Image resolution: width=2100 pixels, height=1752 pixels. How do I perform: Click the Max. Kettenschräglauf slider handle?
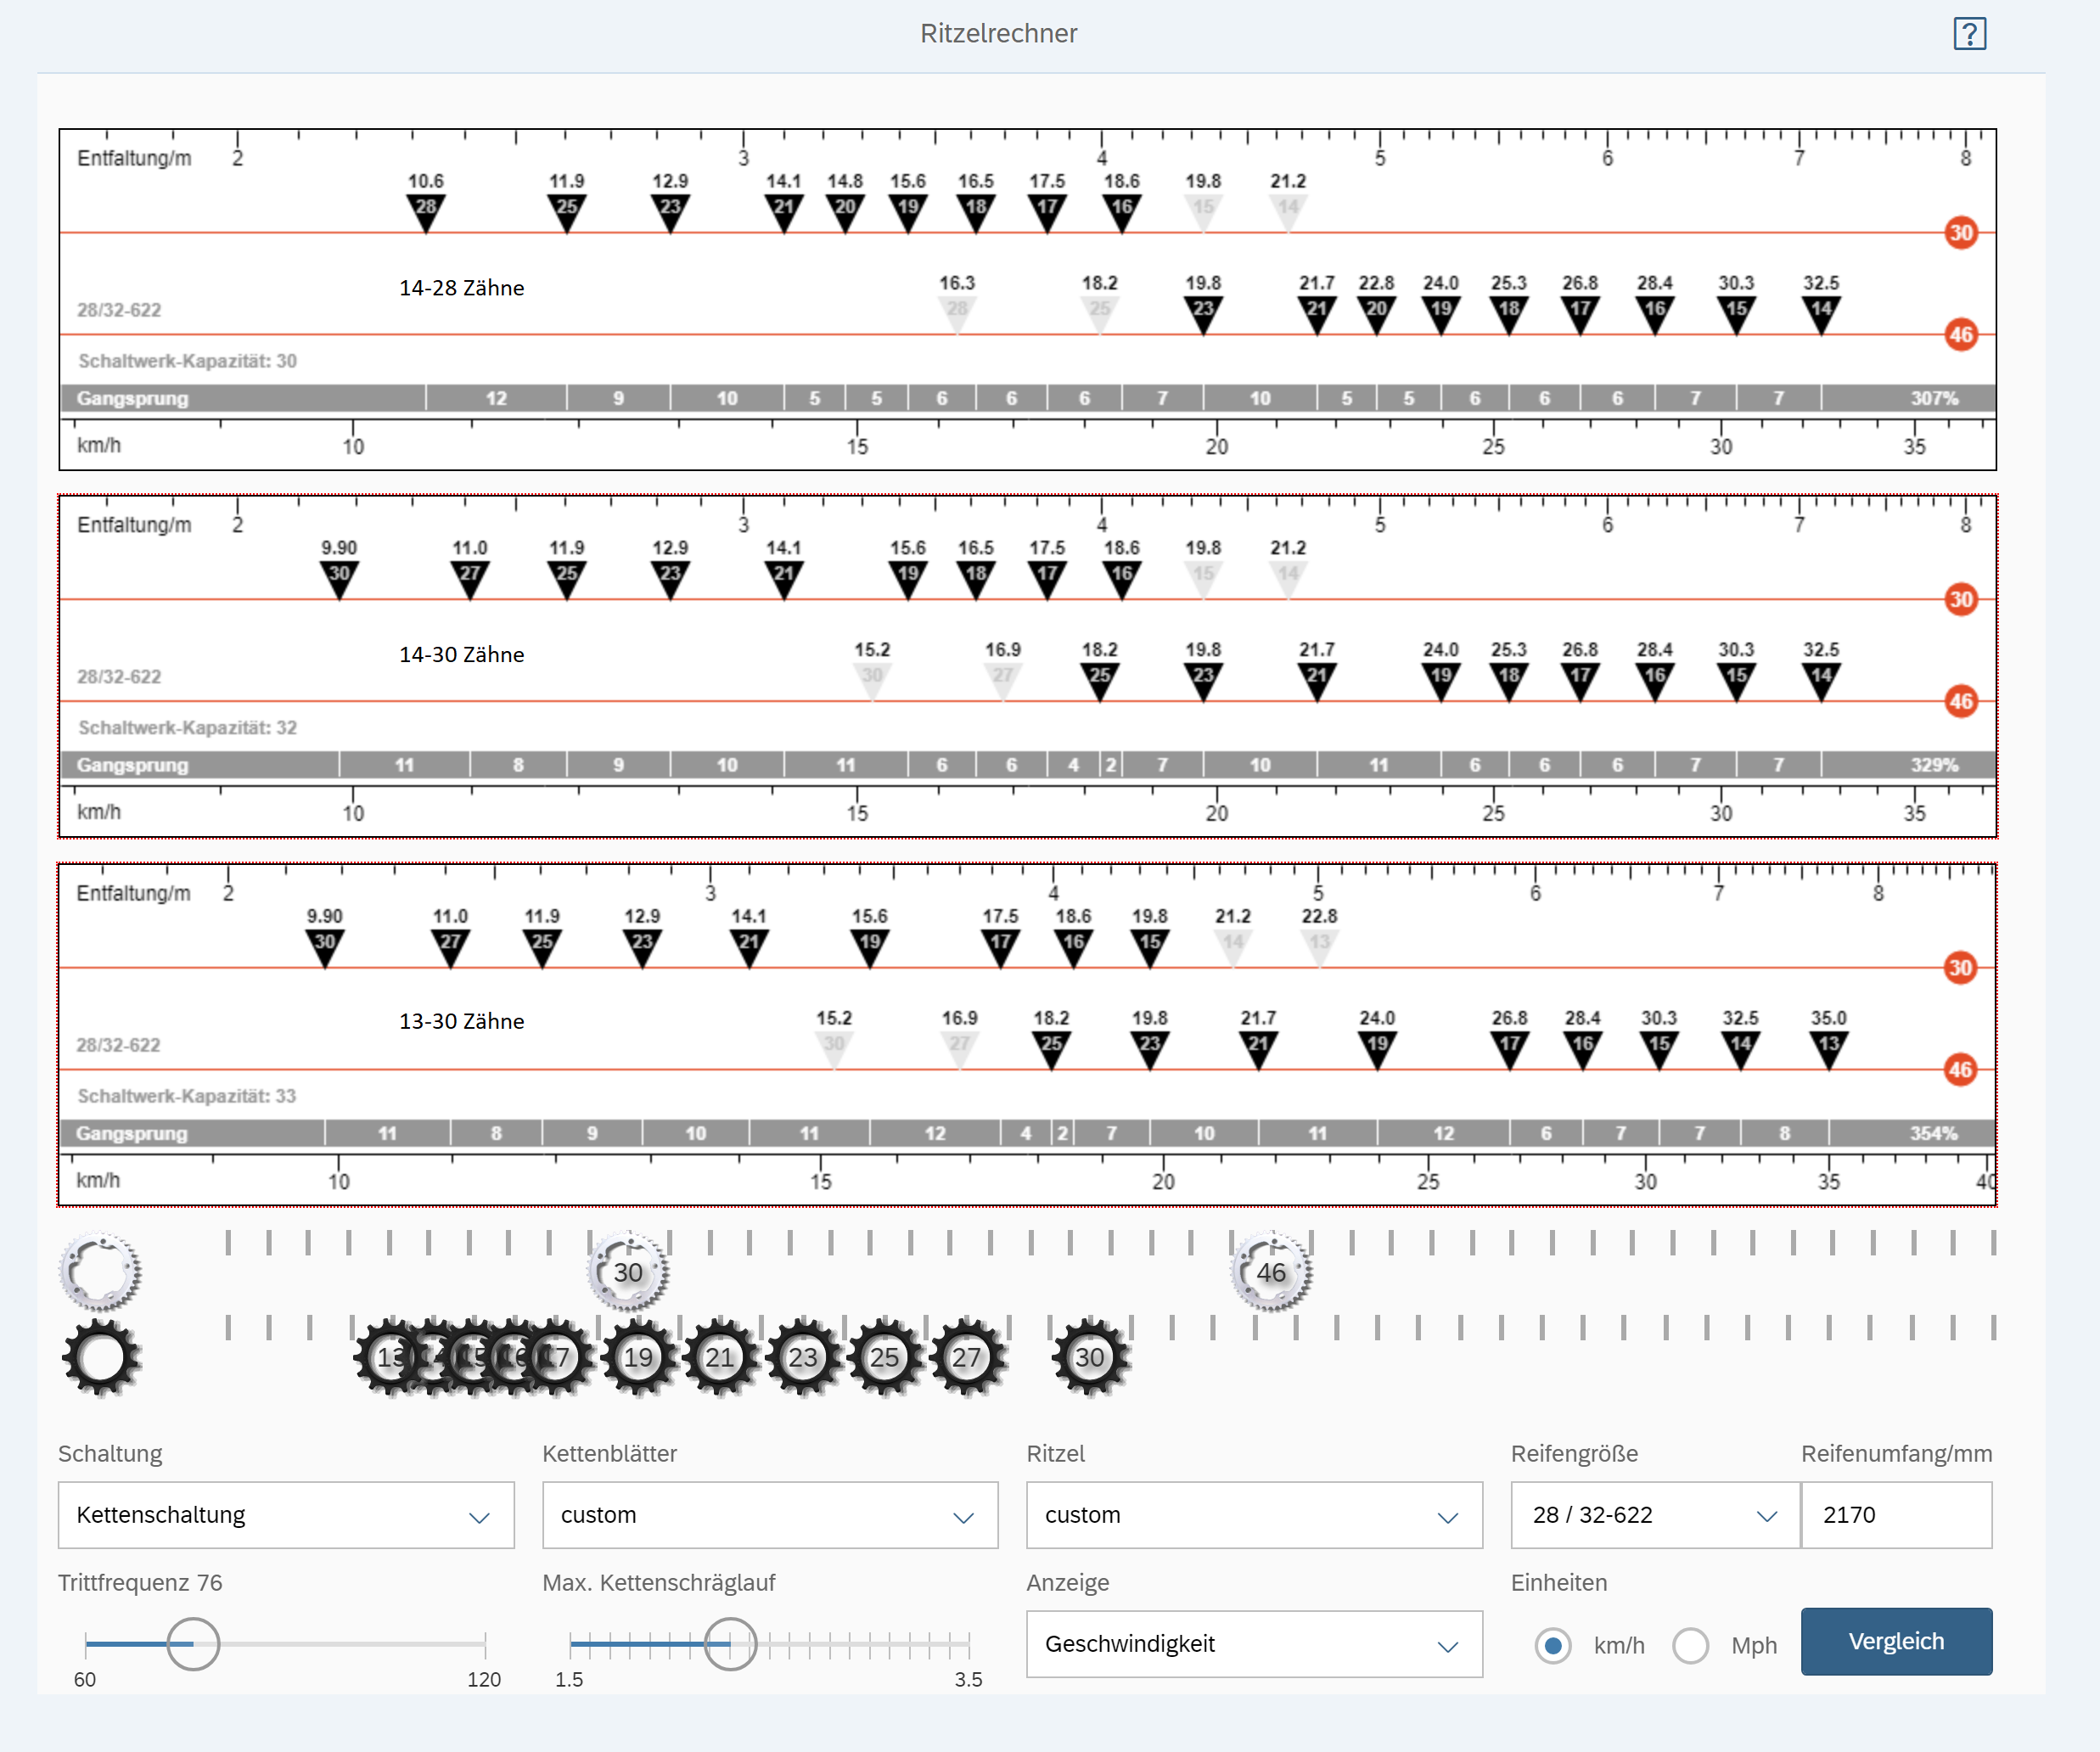(x=731, y=1643)
